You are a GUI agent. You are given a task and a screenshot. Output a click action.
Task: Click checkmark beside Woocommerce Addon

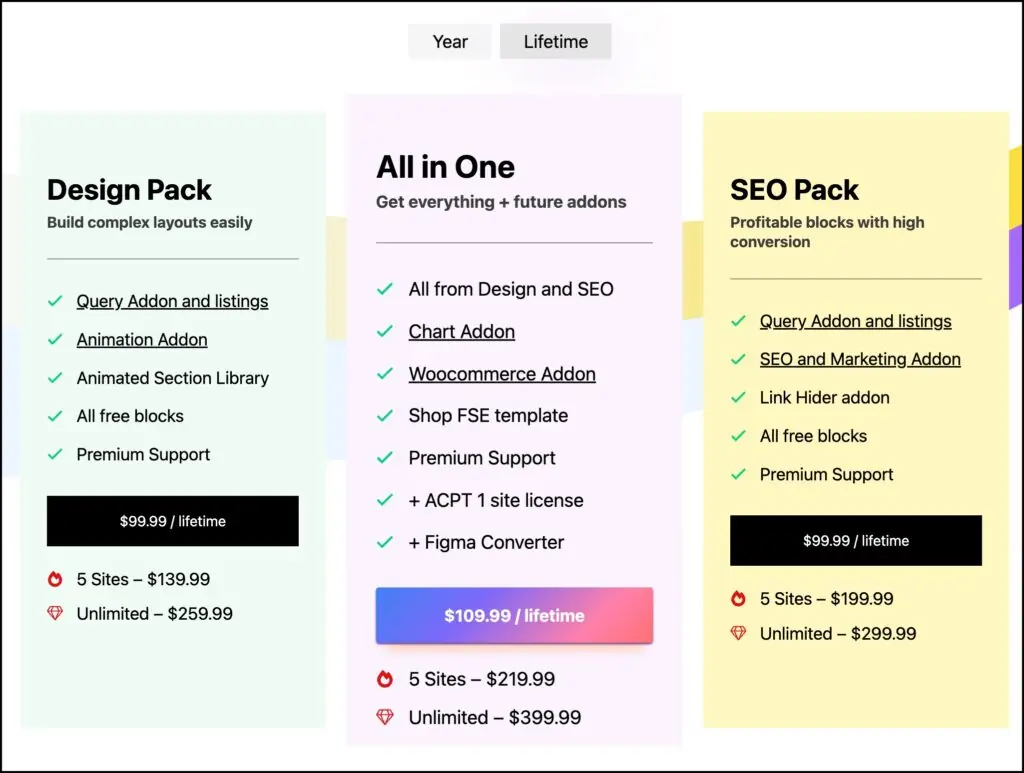pos(385,374)
